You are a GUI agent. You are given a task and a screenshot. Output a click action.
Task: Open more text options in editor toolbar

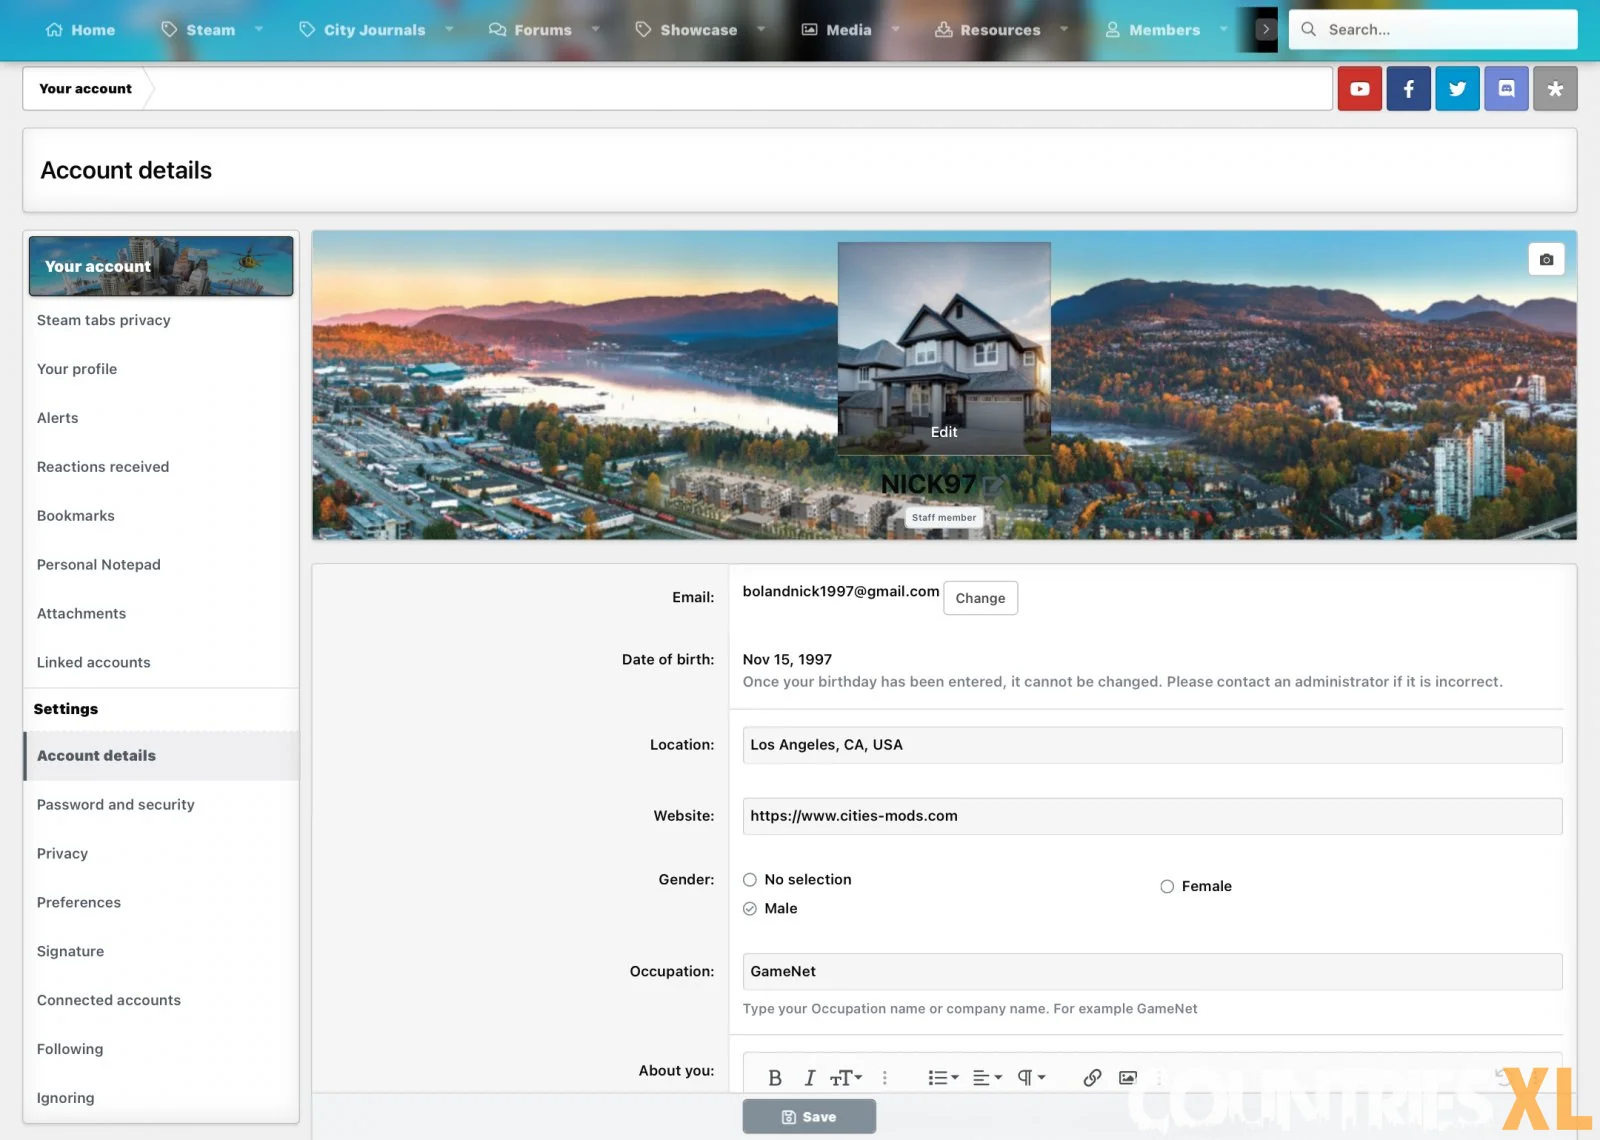[884, 1077]
